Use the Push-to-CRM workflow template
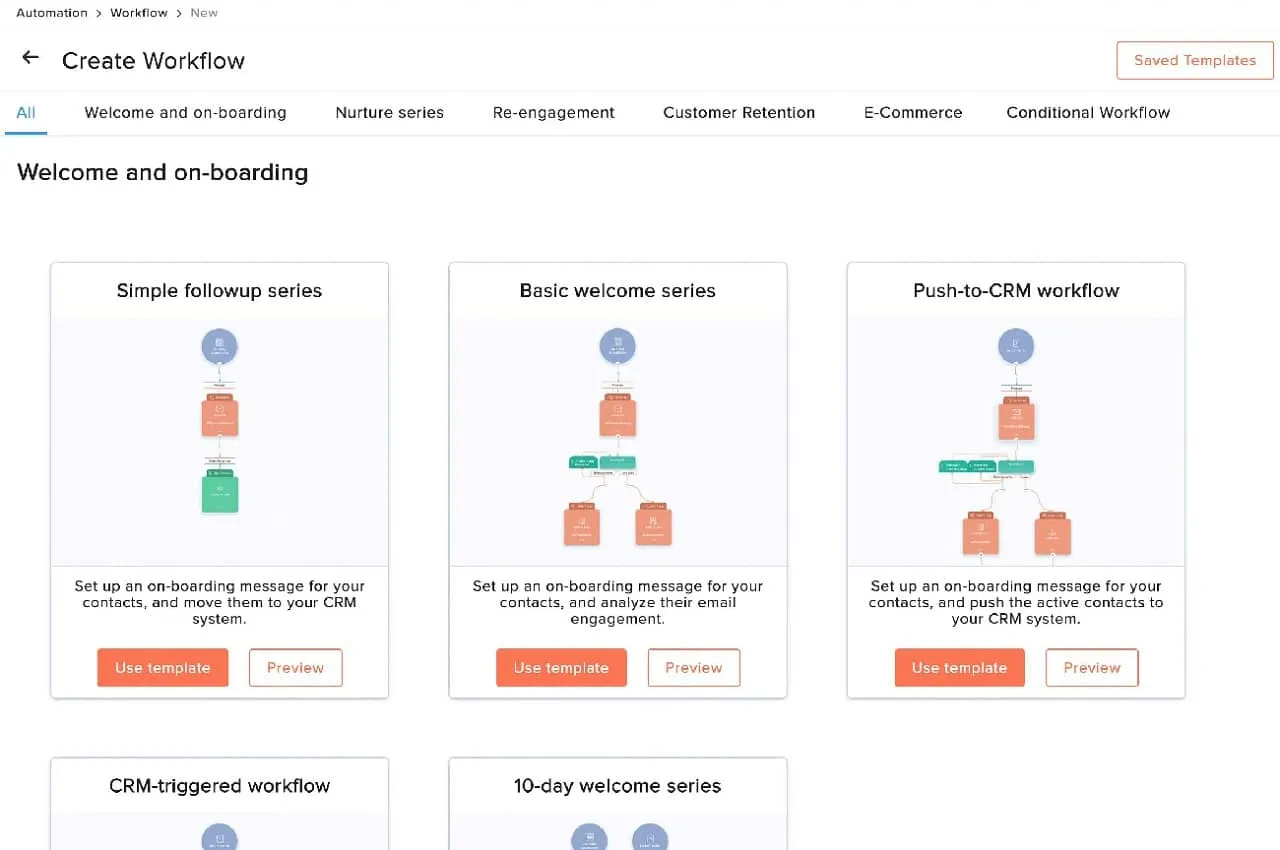Viewport: 1280px width, 850px height. pos(959,668)
